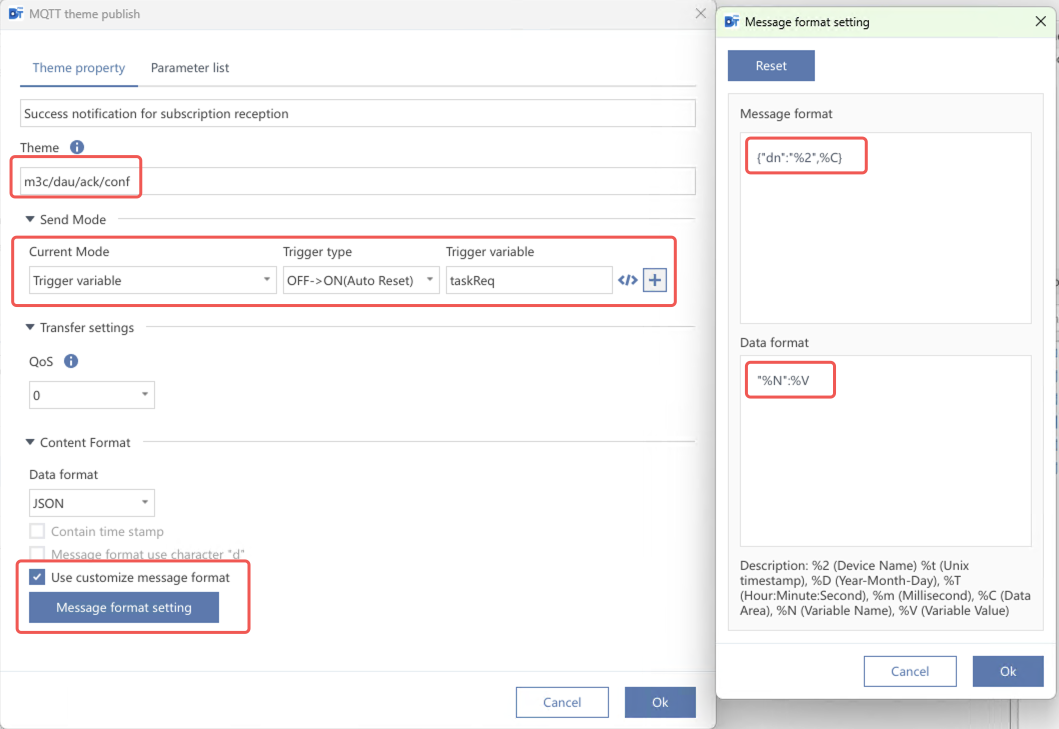The height and width of the screenshot is (729, 1059).
Task: Open the Current Mode dropdown
Action: point(152,281)
